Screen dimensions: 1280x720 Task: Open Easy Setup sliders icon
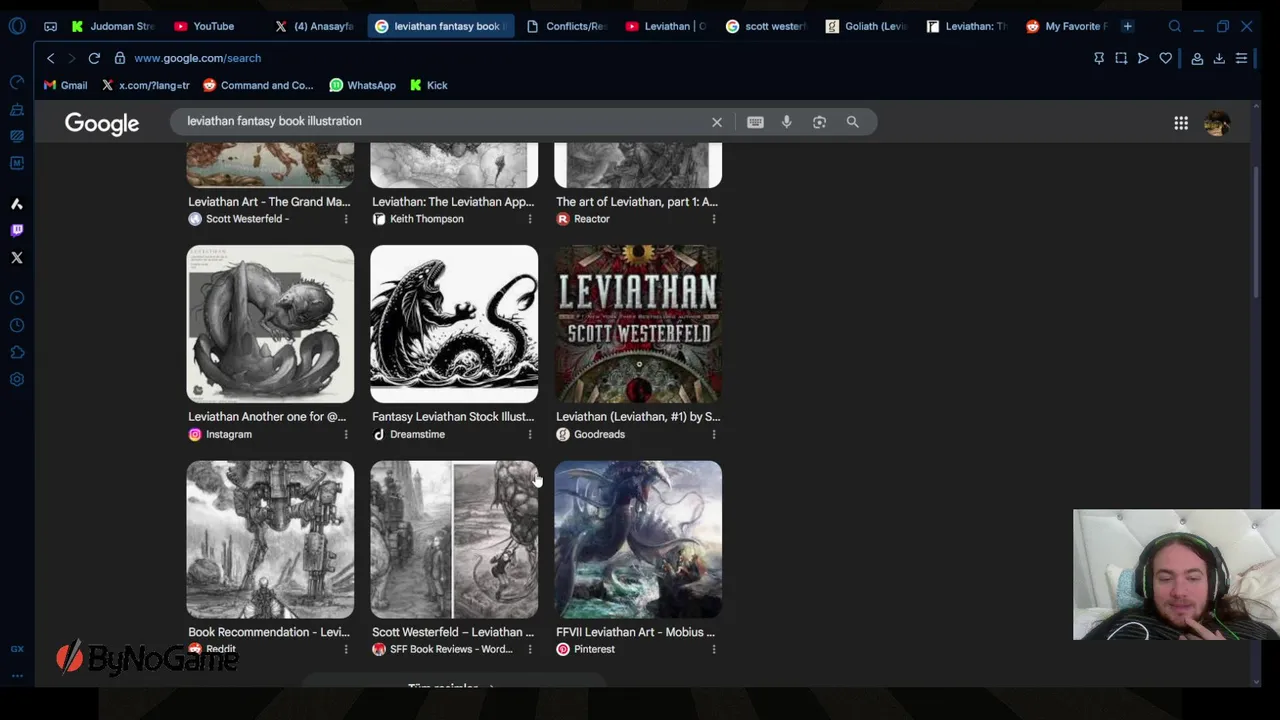1241,58
